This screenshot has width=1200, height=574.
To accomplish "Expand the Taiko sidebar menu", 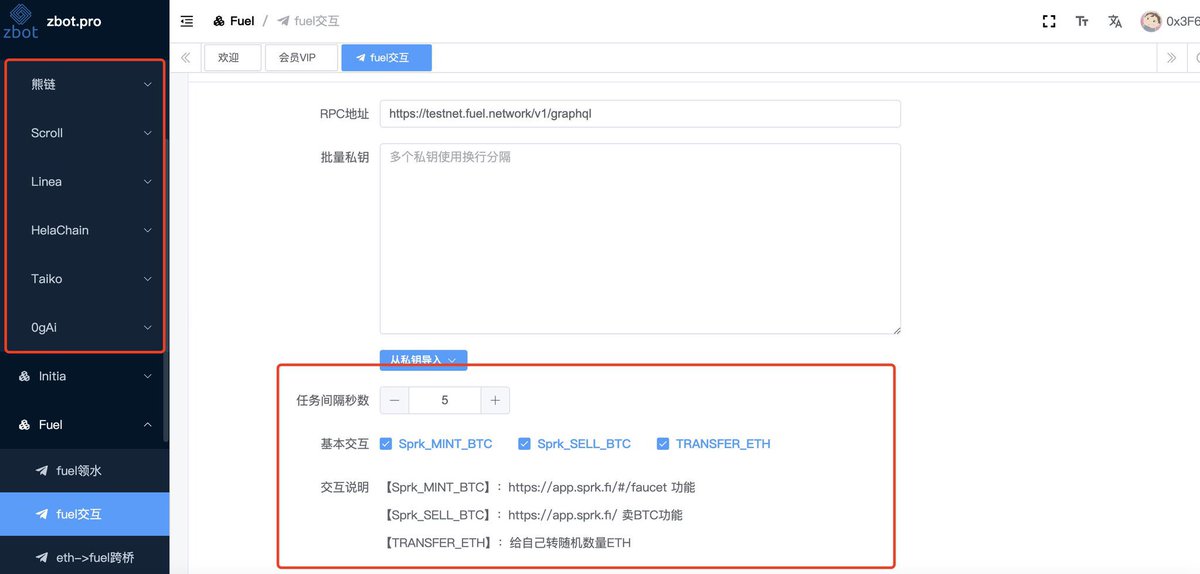I will click(x=85, y=279).
